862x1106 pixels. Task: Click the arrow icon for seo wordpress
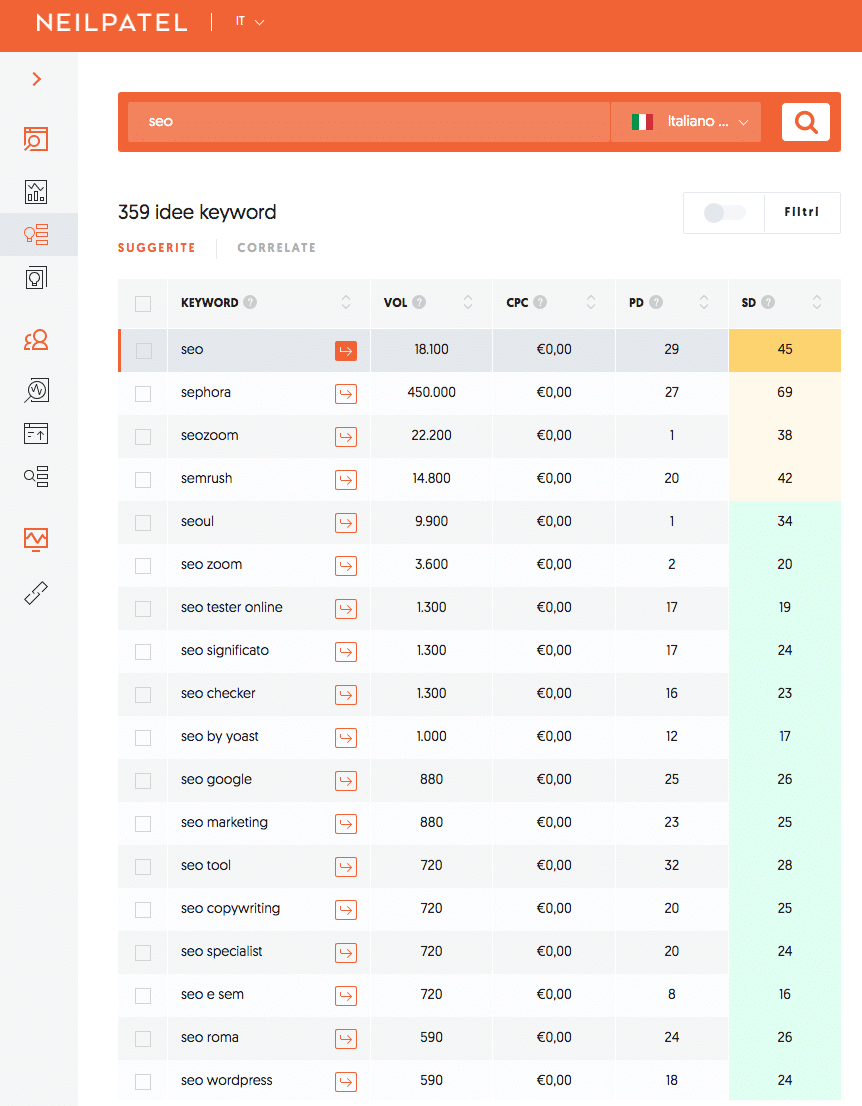(x=346, y=1082)
